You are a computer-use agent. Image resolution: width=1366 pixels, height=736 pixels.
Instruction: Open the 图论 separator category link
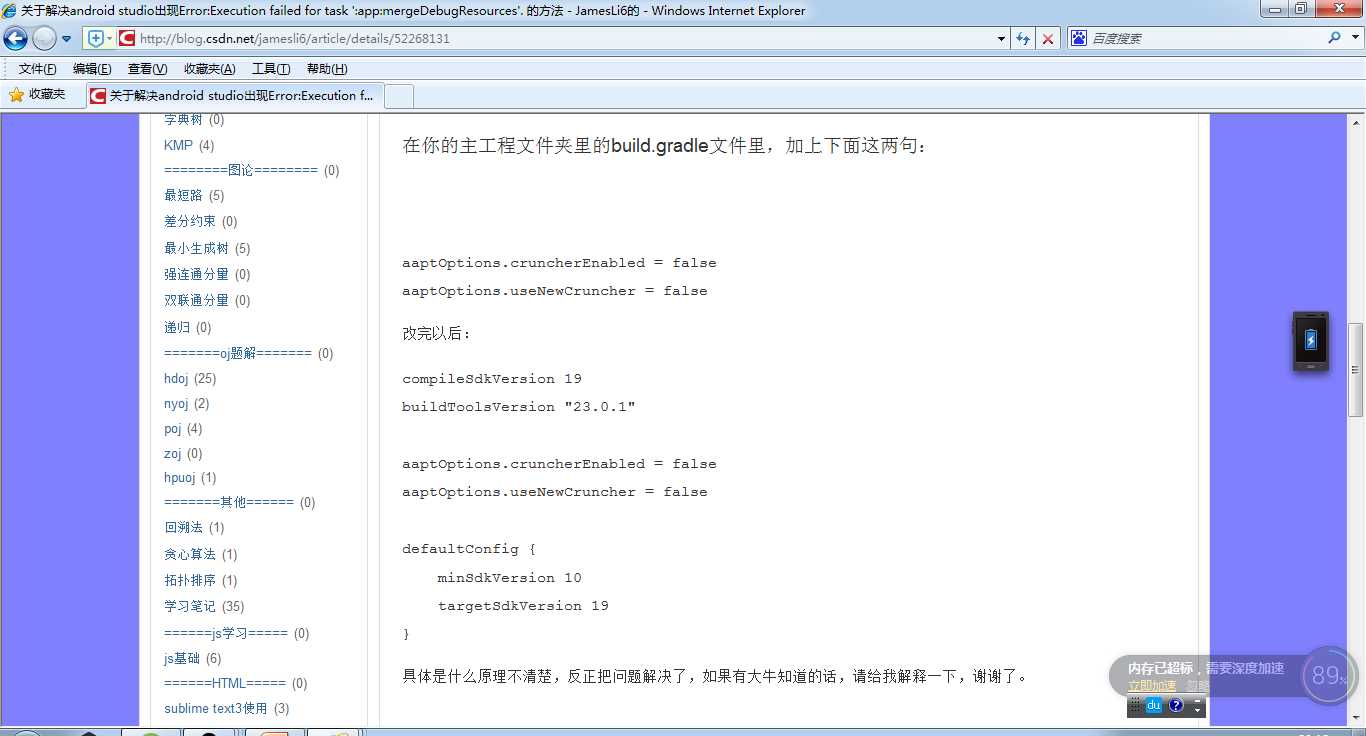241,170
